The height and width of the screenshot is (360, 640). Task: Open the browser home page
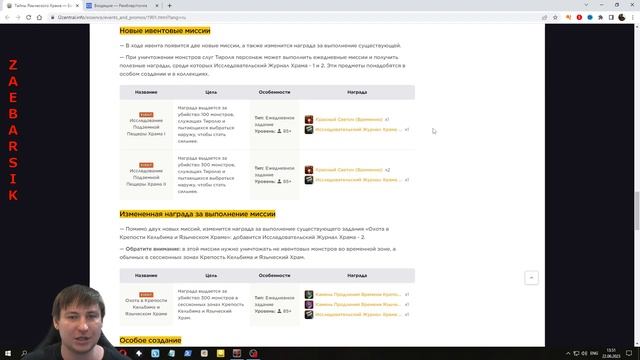(39, 18)
